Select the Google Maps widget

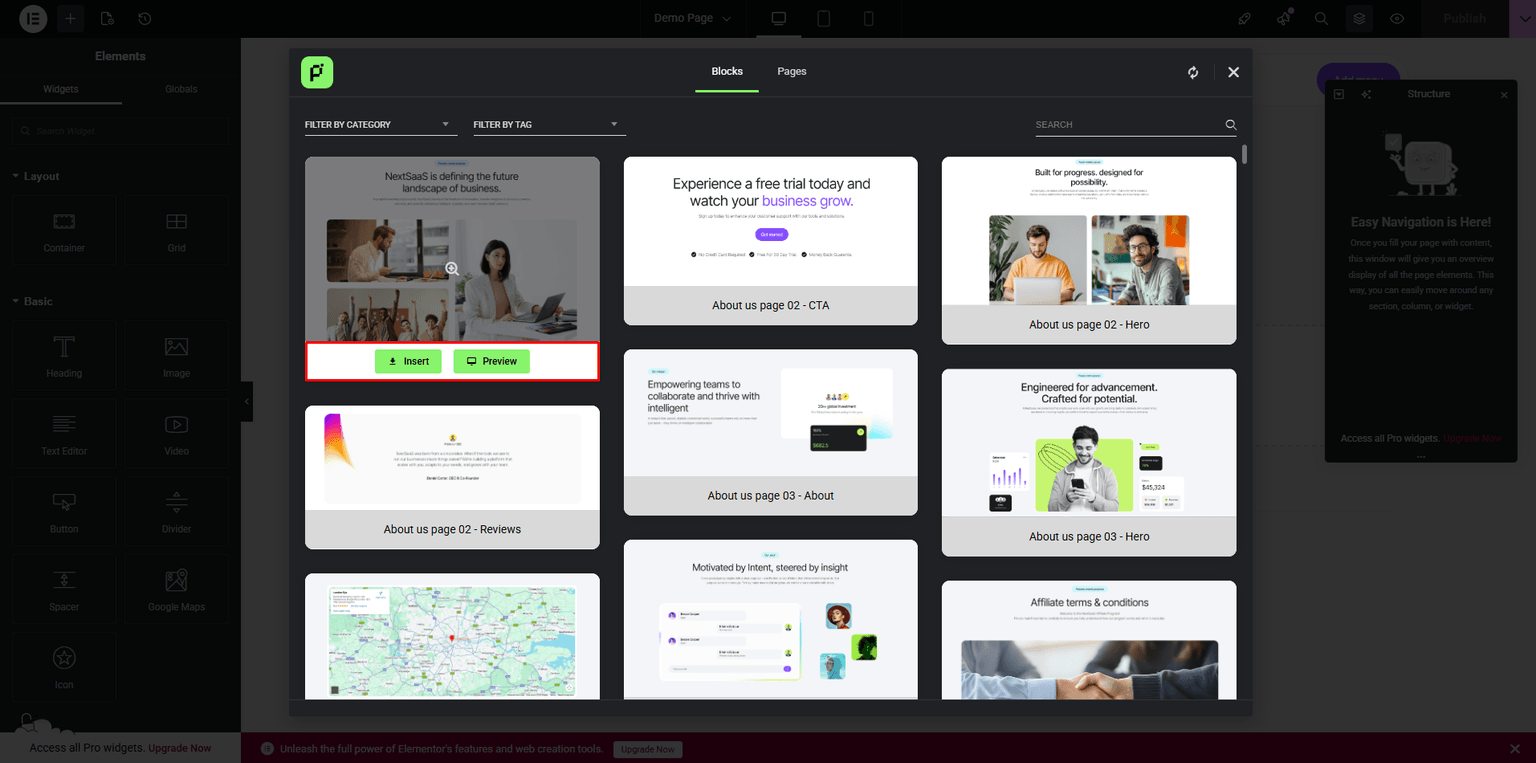tap(176, 589)
